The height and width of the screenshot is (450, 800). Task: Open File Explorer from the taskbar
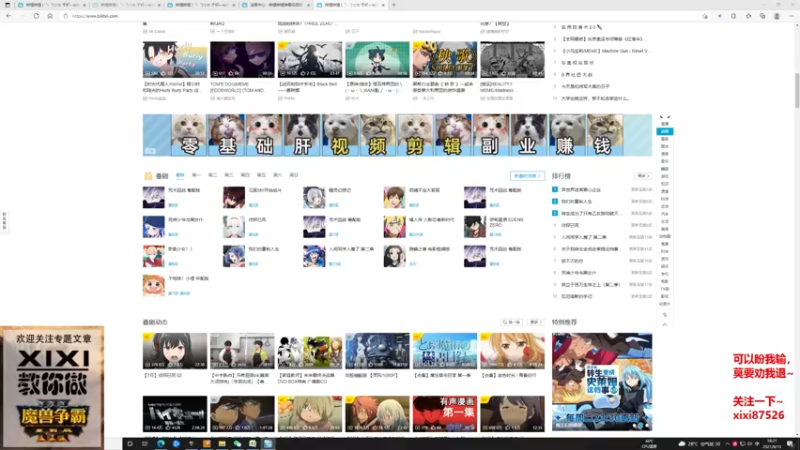click(222, 444)
